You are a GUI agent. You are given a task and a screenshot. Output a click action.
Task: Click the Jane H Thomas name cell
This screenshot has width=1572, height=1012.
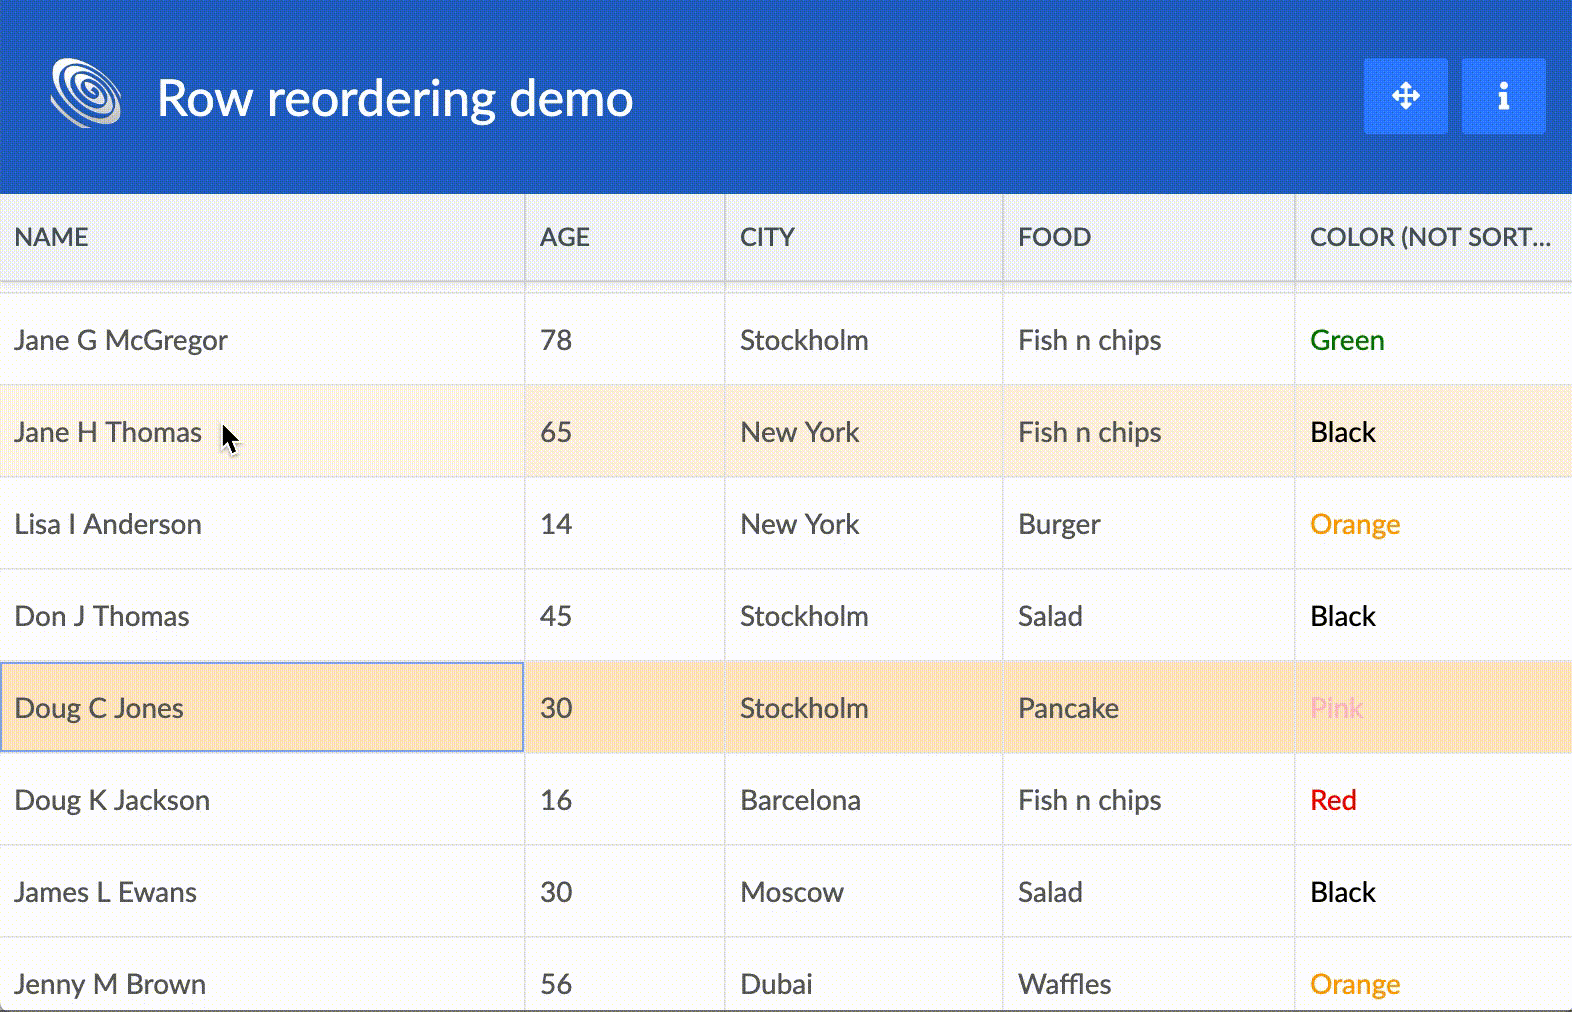108,432
